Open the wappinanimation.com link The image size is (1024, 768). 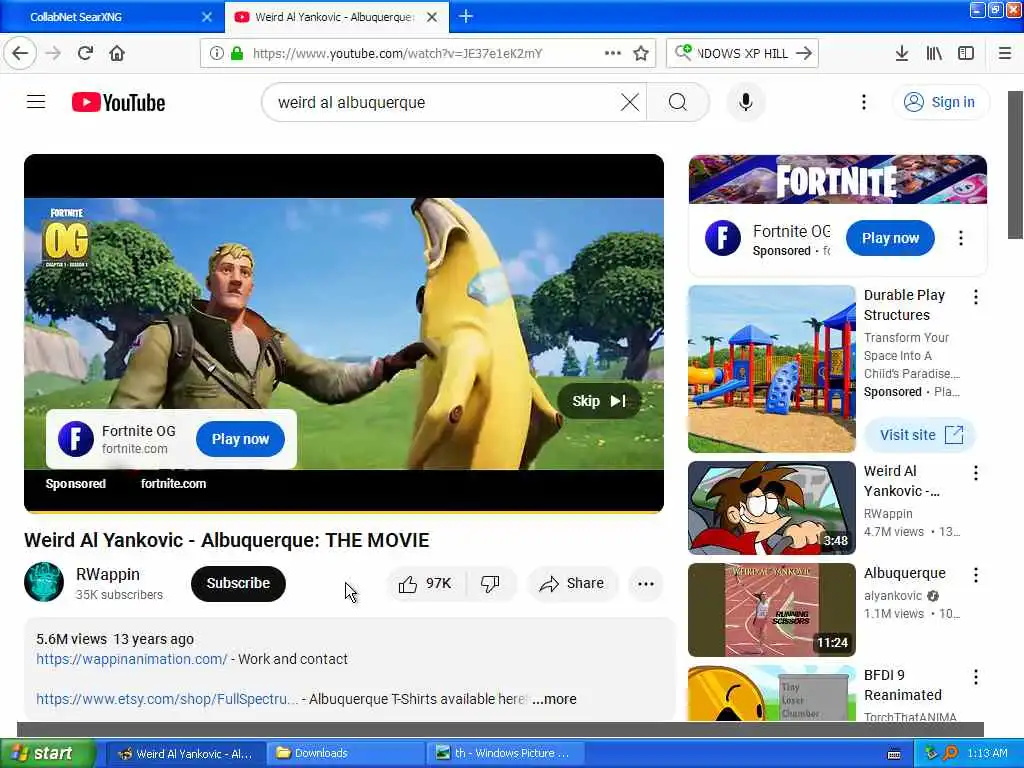click(x=132, y=659)
